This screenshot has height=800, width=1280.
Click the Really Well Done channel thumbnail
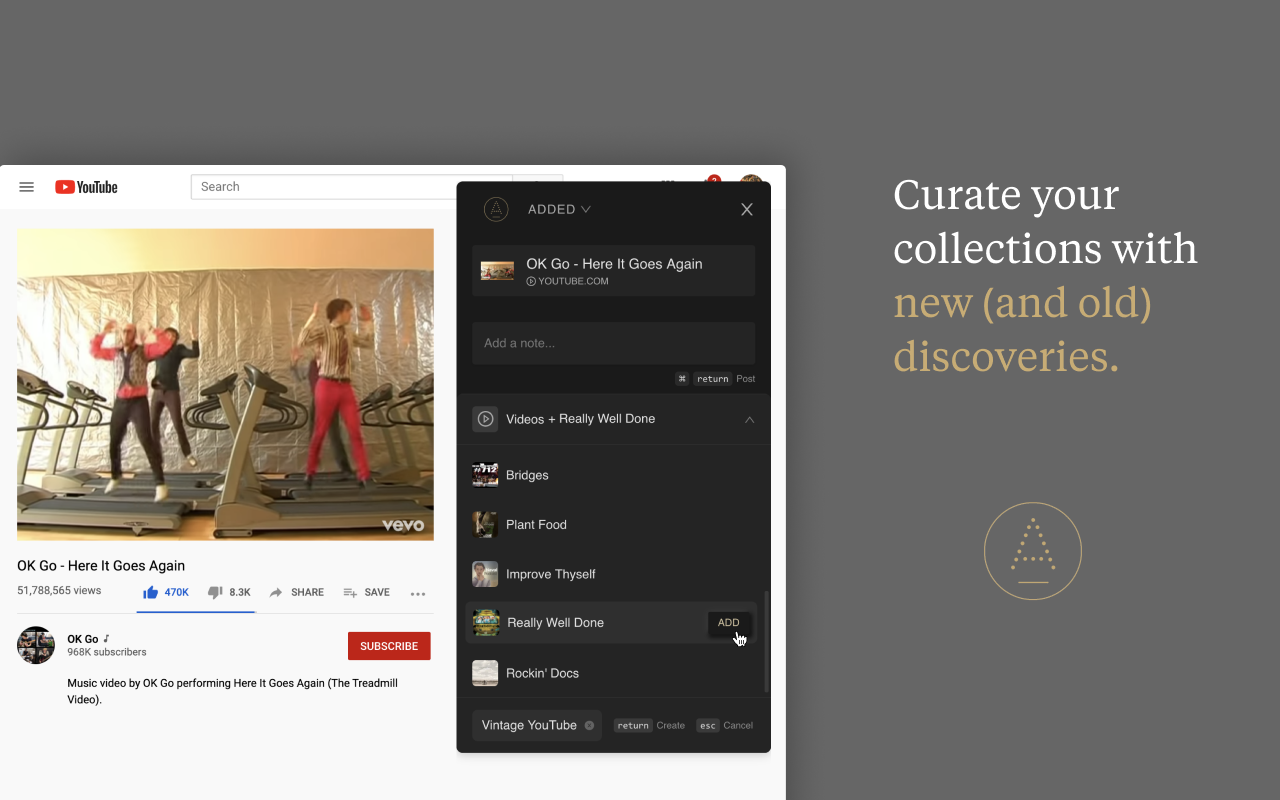click(486, 623)
